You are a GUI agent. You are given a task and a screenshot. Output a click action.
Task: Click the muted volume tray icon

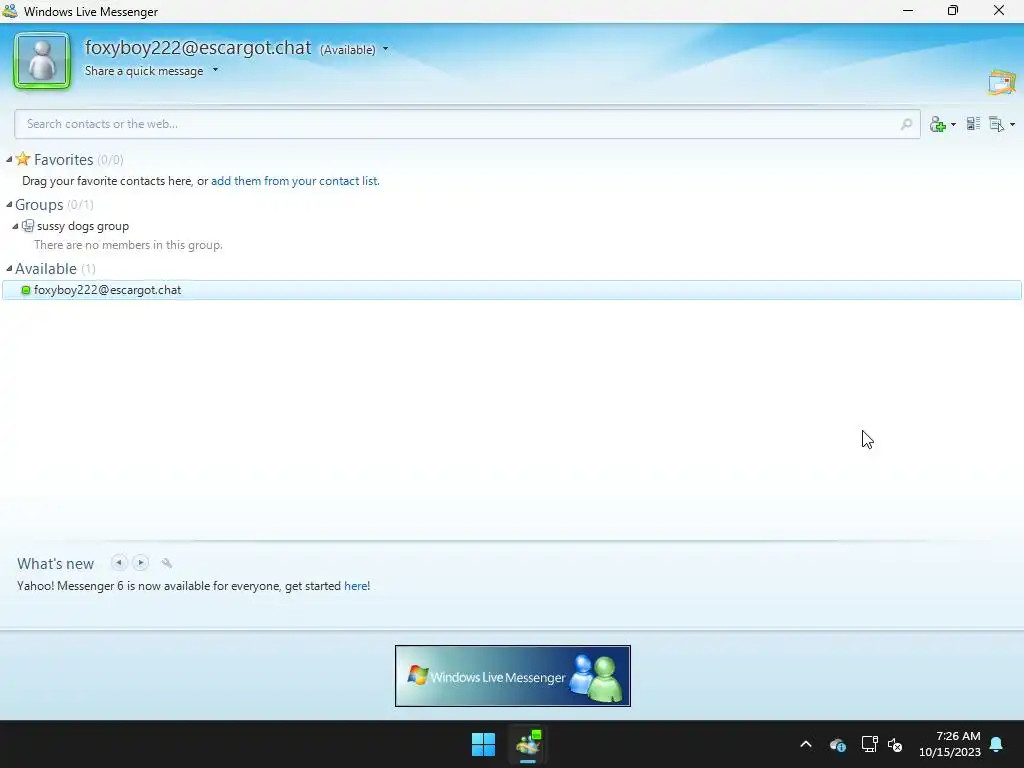(x=895, y=744)
